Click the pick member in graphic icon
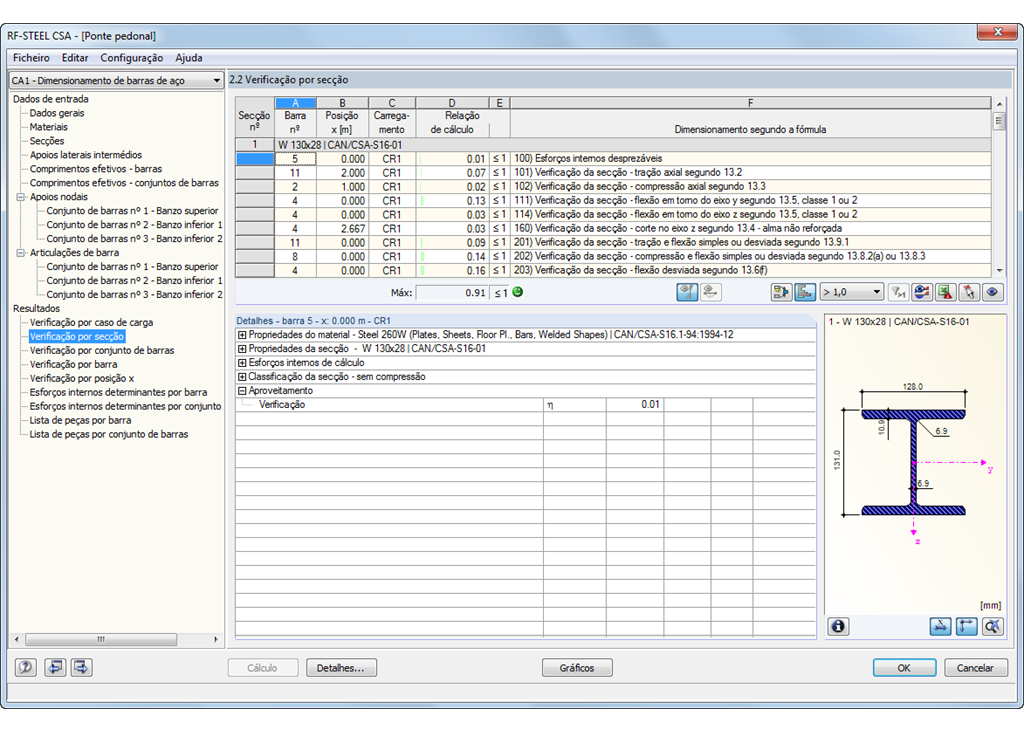The height and width of the screenshot is (733, 1024). click(969, 293)
